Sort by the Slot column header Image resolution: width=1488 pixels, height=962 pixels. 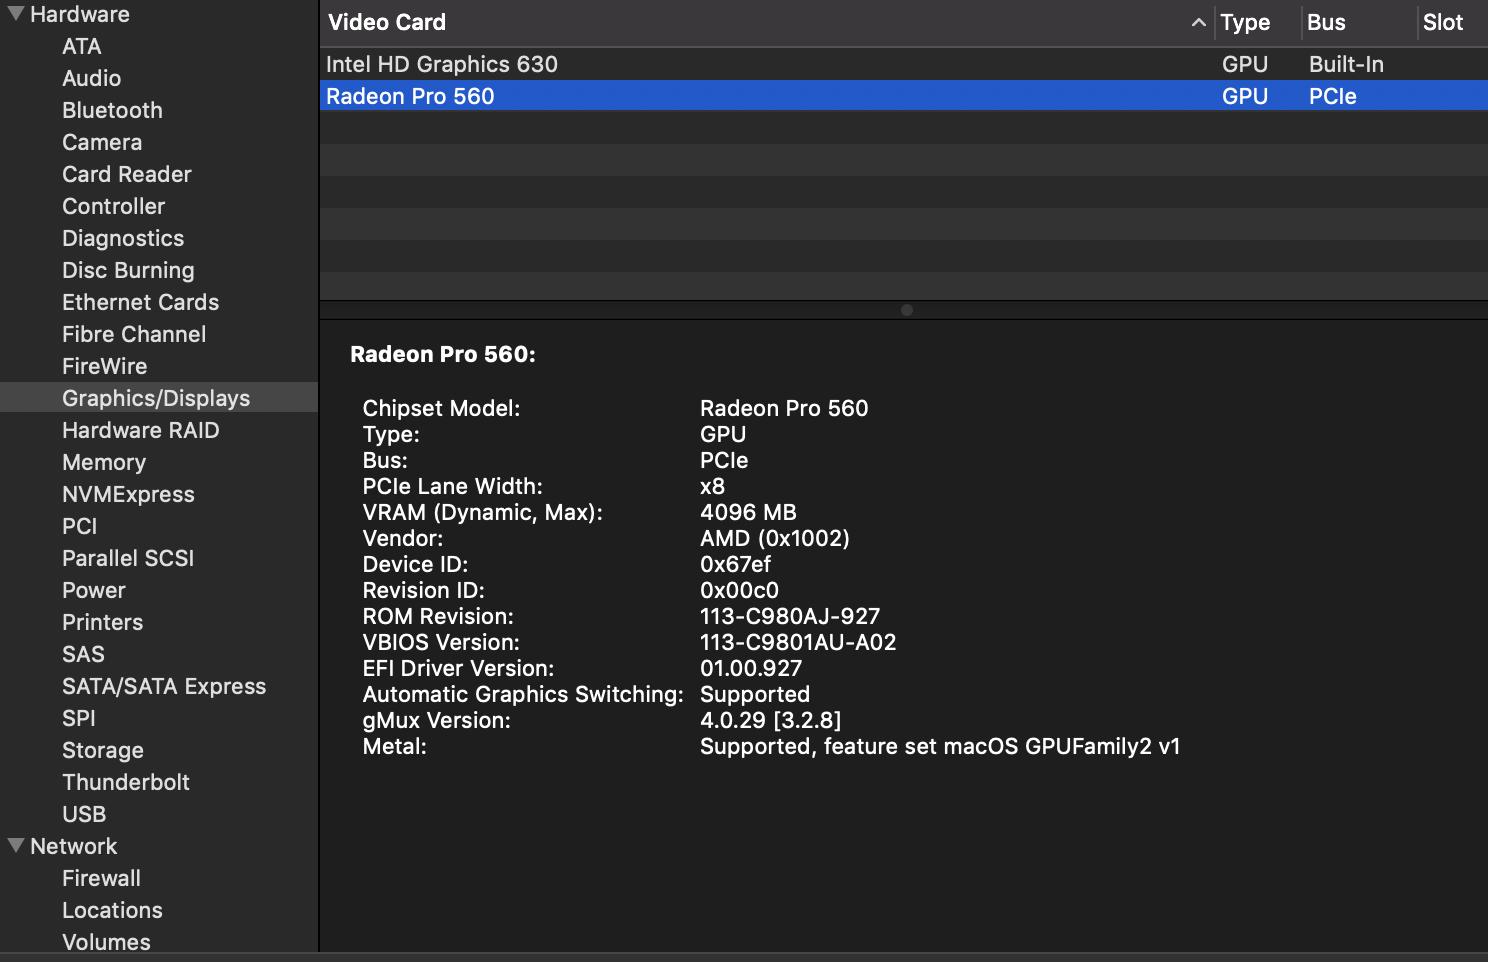(1443, 22)
